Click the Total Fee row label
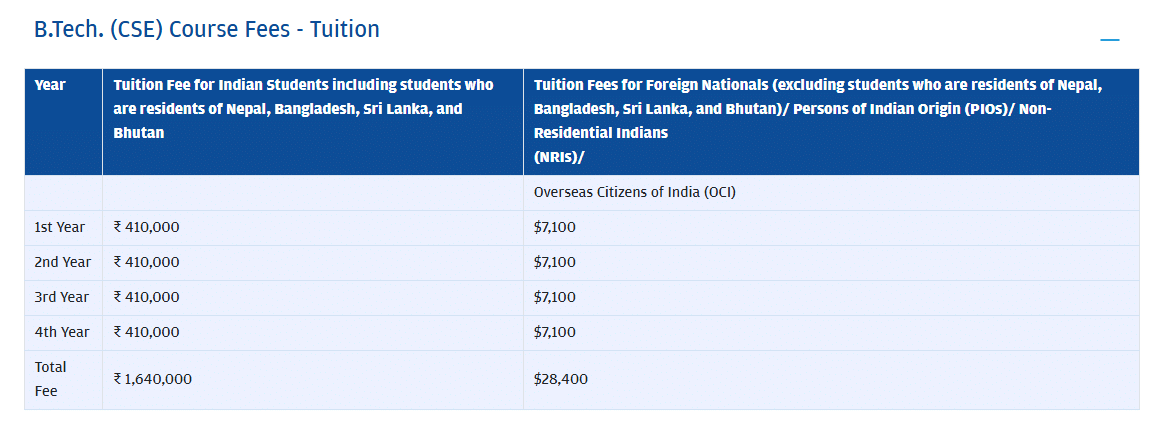The height and width of the screenshot is (428, 1150). tap(51, 379)
